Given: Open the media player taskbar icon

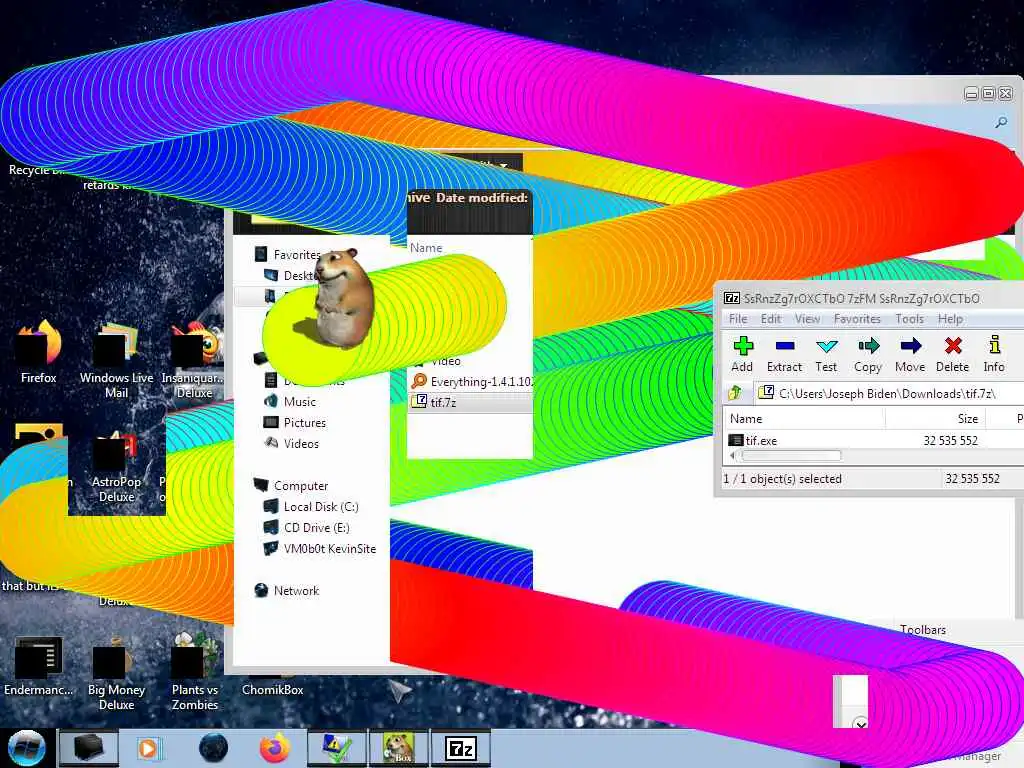Looking at the screenshot, I should pyautogui.click(x=149, y=748).
